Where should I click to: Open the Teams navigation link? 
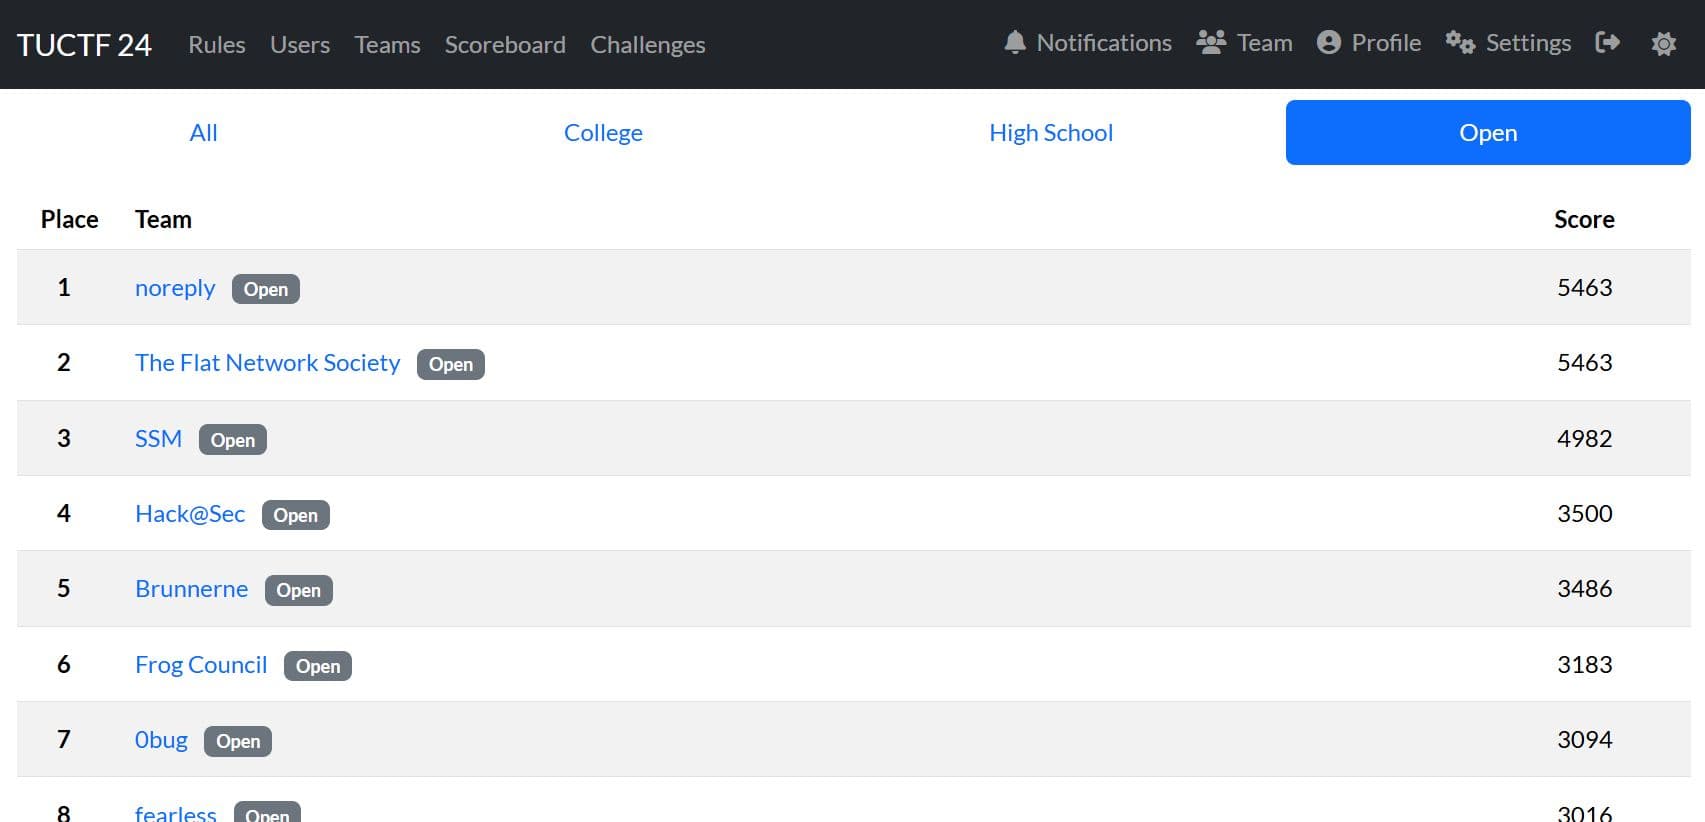point(387,45)
